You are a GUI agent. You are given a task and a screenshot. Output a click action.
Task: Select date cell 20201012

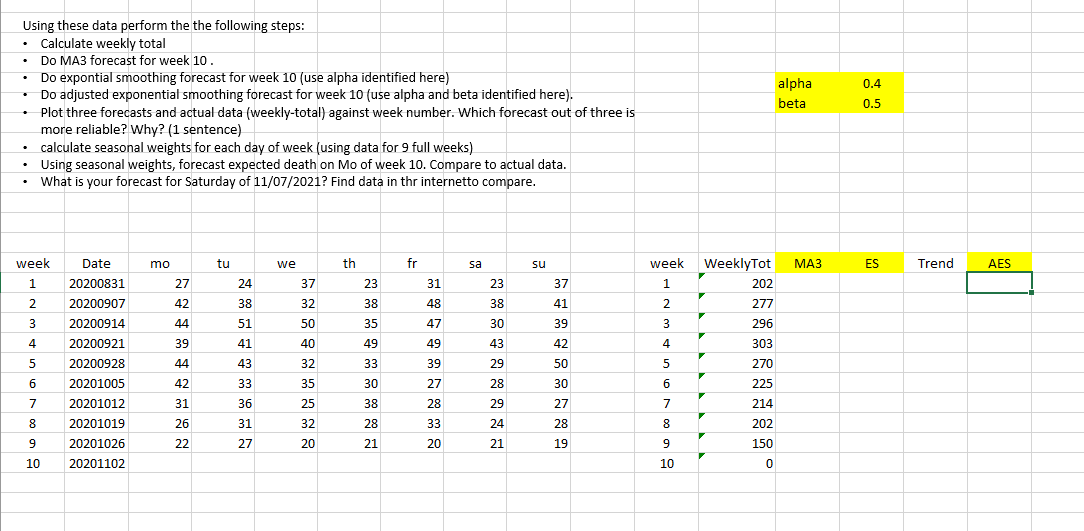click(x=97, y=403)
